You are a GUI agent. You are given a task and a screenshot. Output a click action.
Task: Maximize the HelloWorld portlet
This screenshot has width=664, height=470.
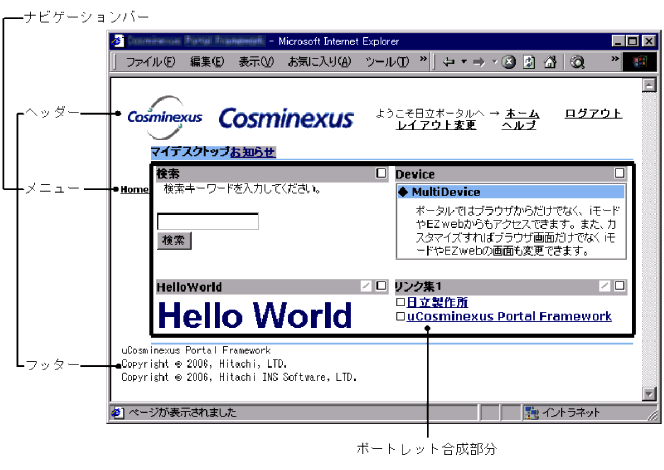pos(381,286)
